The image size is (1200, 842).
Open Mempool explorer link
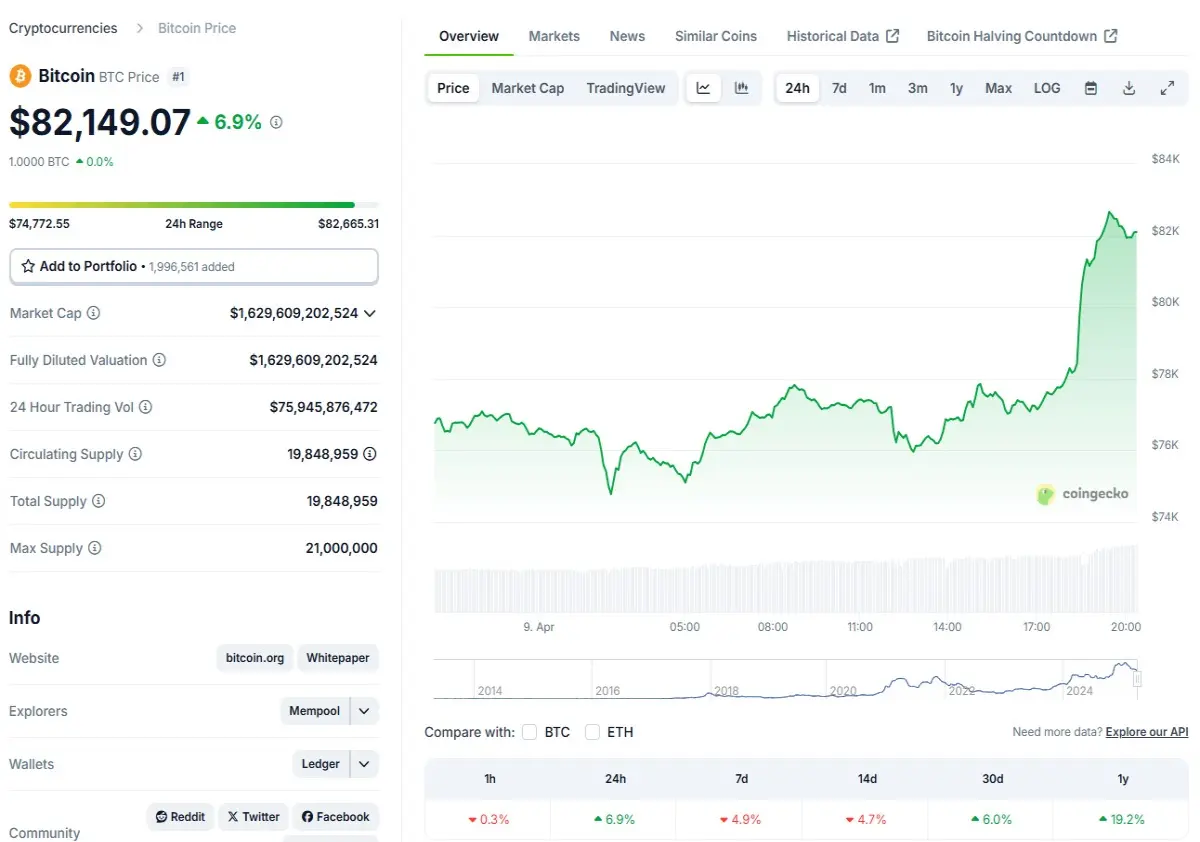(x=315, y=711)
